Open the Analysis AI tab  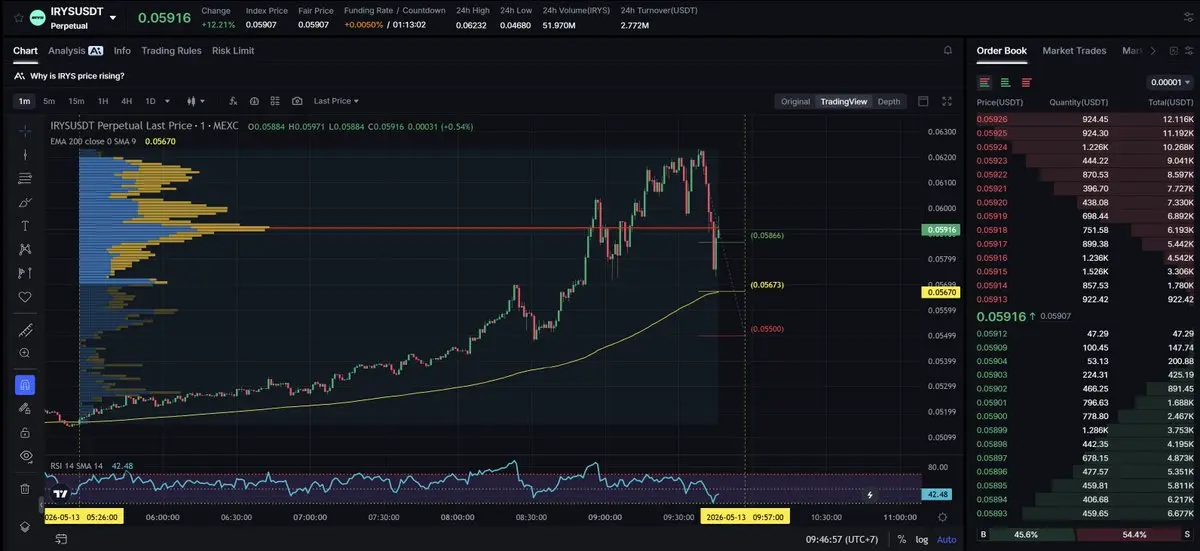(x=75, y=50)
